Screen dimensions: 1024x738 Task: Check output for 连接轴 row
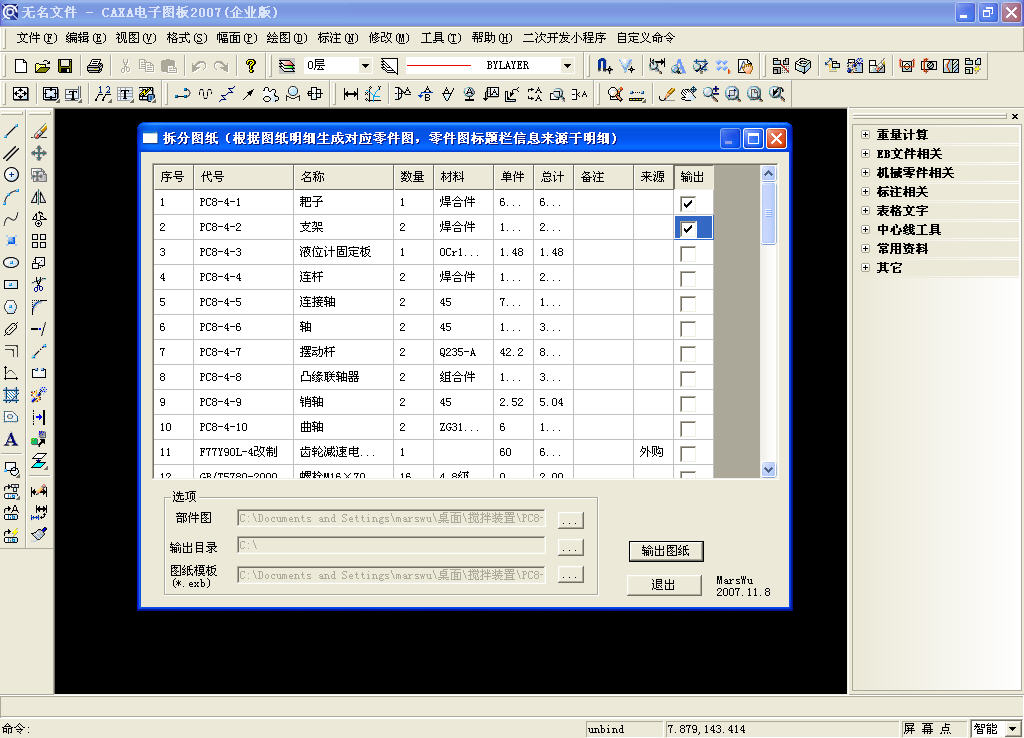point(688,303)
